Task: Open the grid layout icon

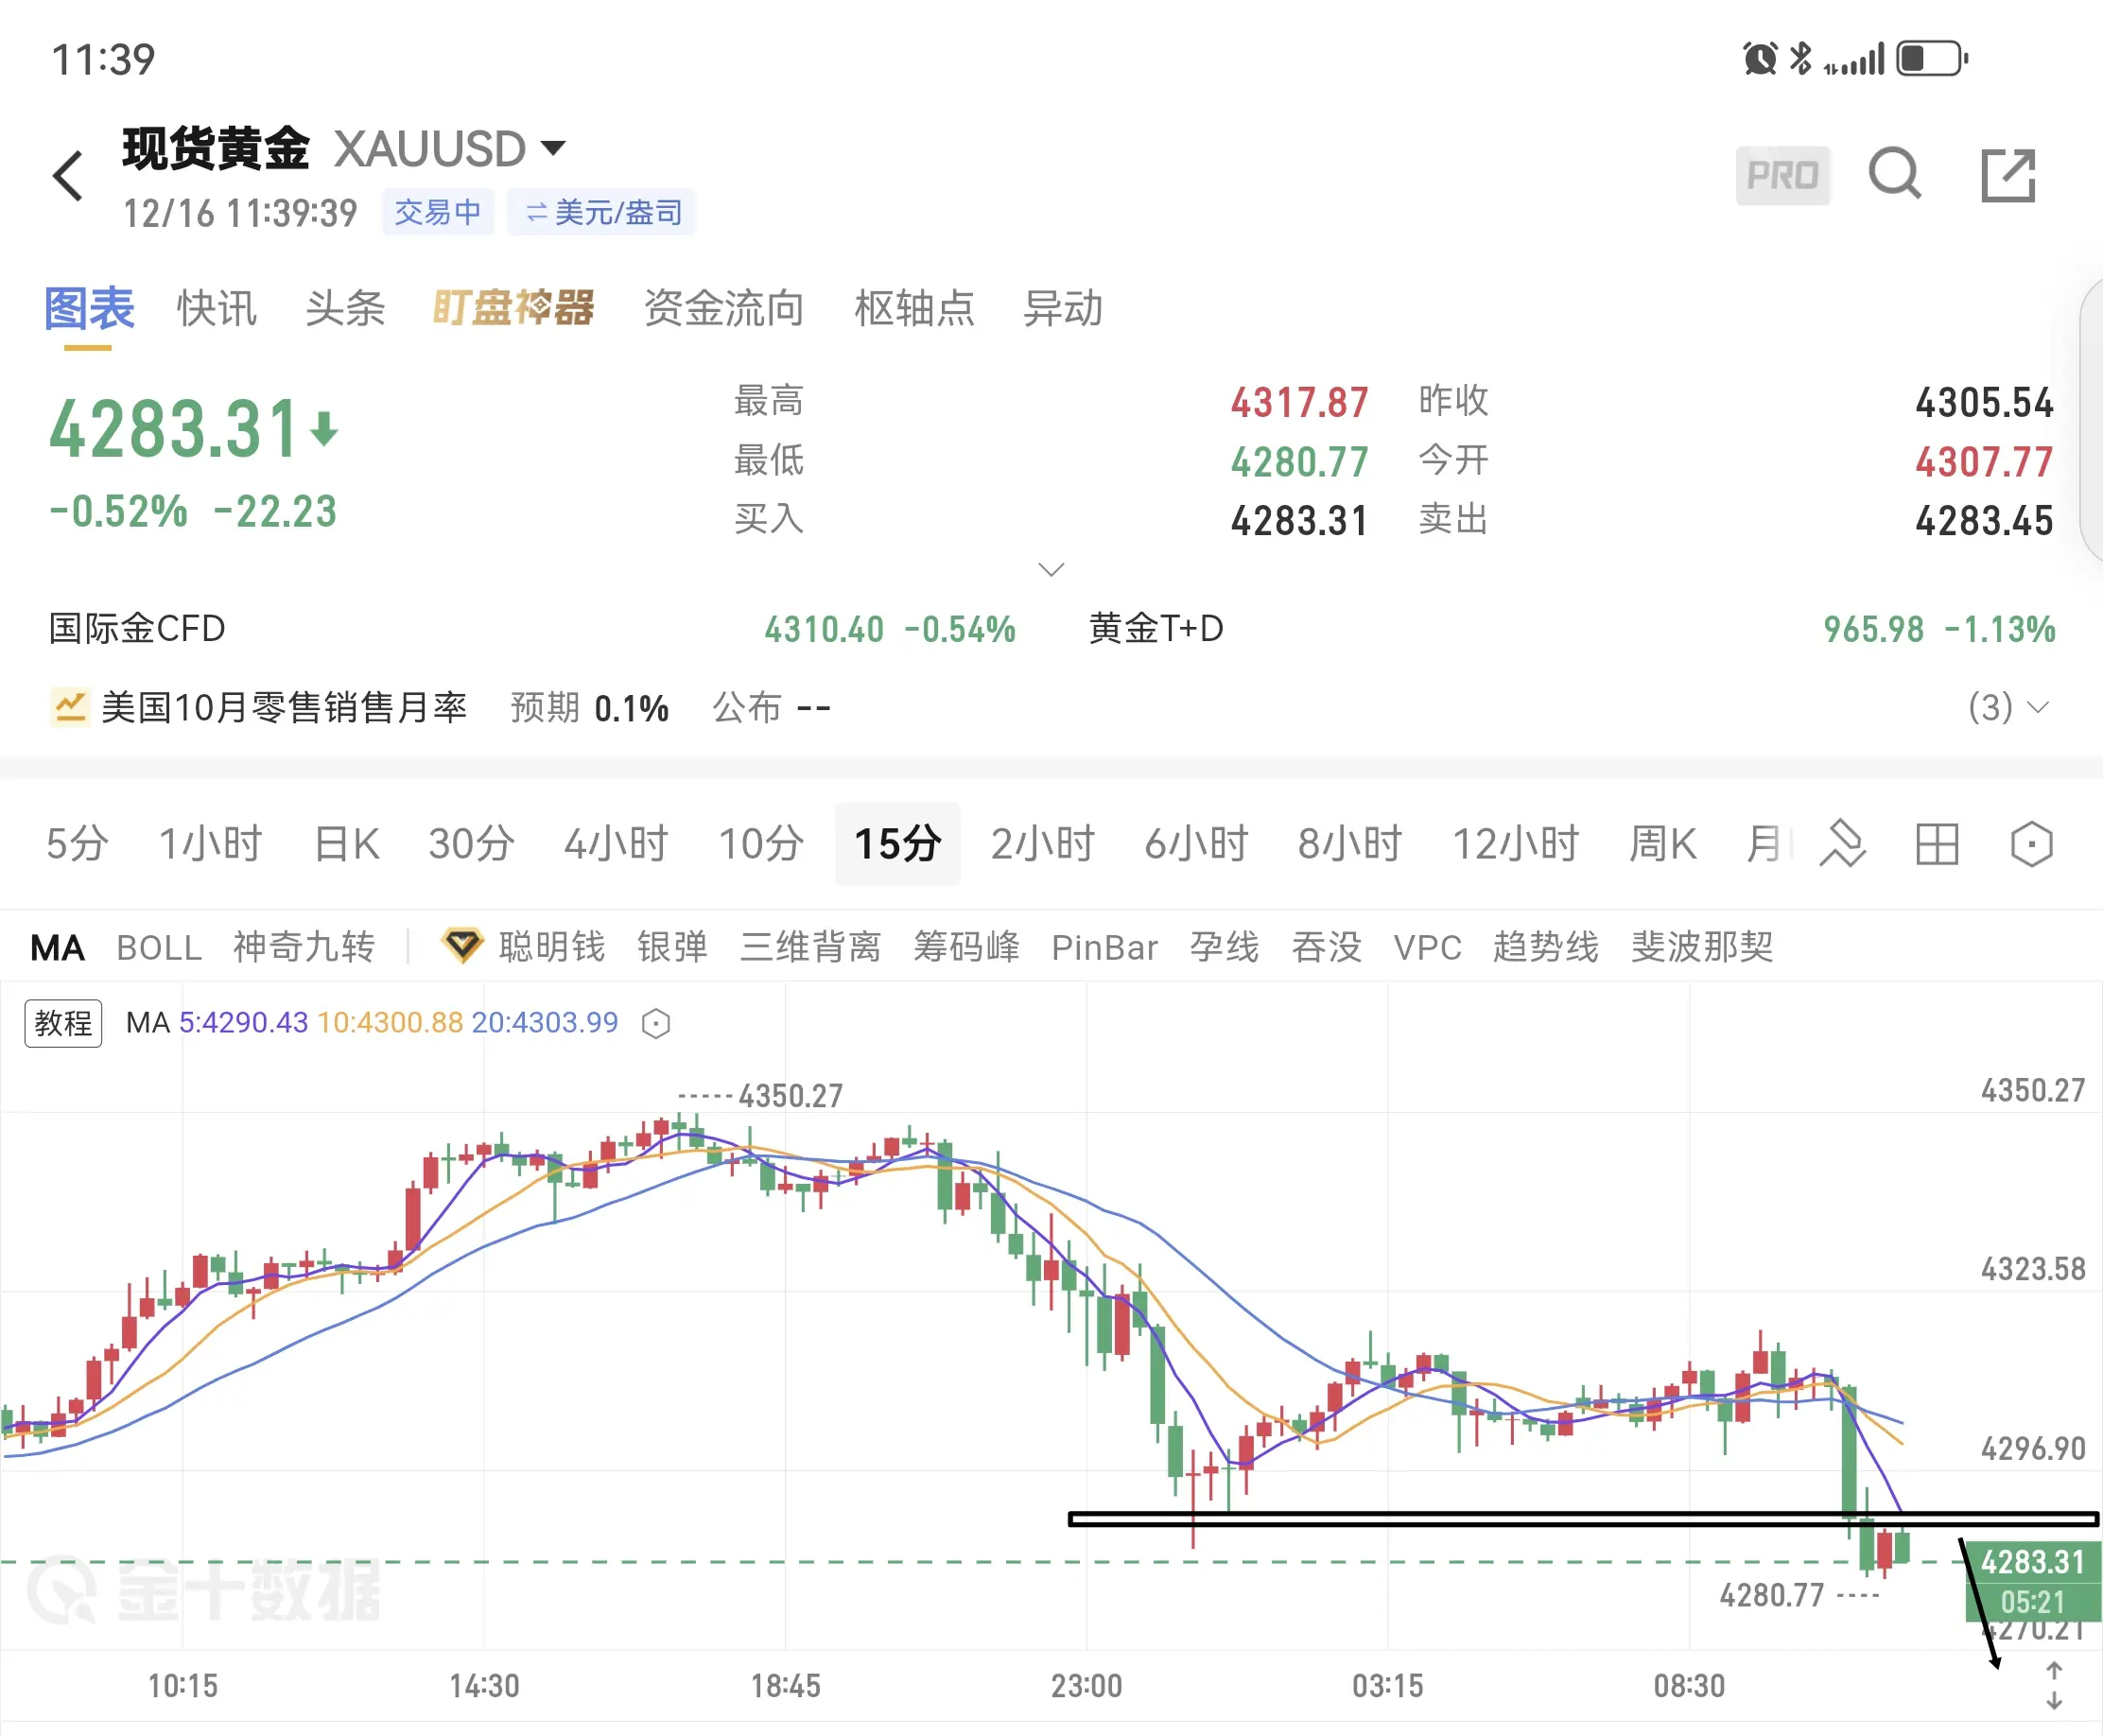Action: pos(1937,844)
